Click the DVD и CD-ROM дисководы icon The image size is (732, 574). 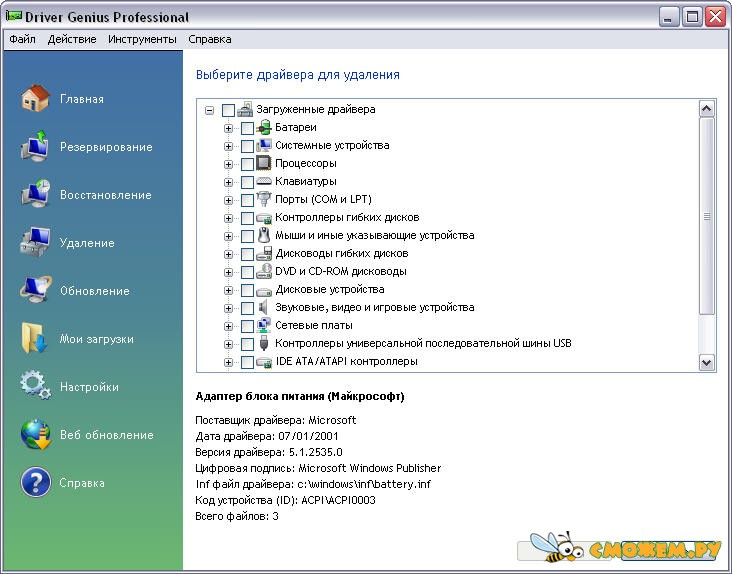click(264, 271)
